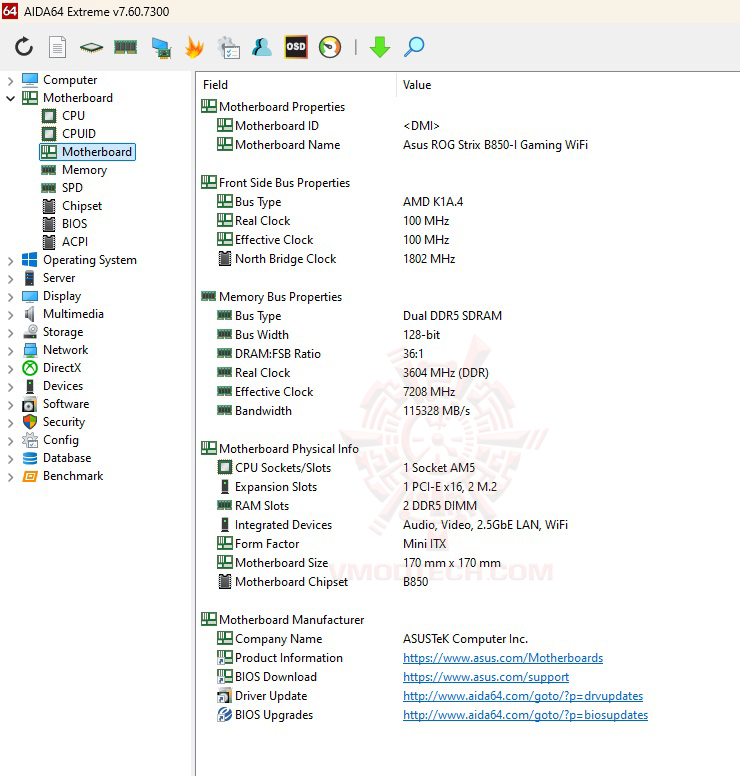Image resolution: width=740 pixels, height=776 pixels.
Task: Expand the Network tree node
Action: pos(10,350)
